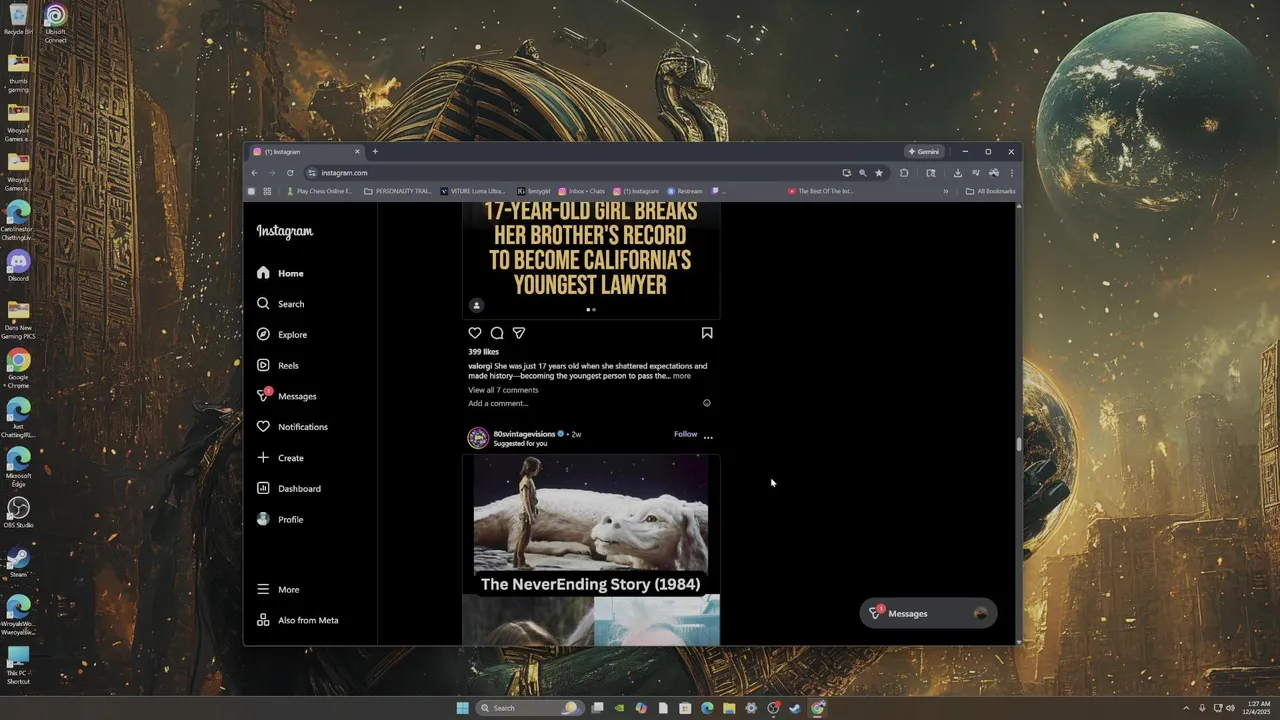Show hidden system tray icons
This screenshot has width=1280, height=720.
click(x=1186, y=708)
